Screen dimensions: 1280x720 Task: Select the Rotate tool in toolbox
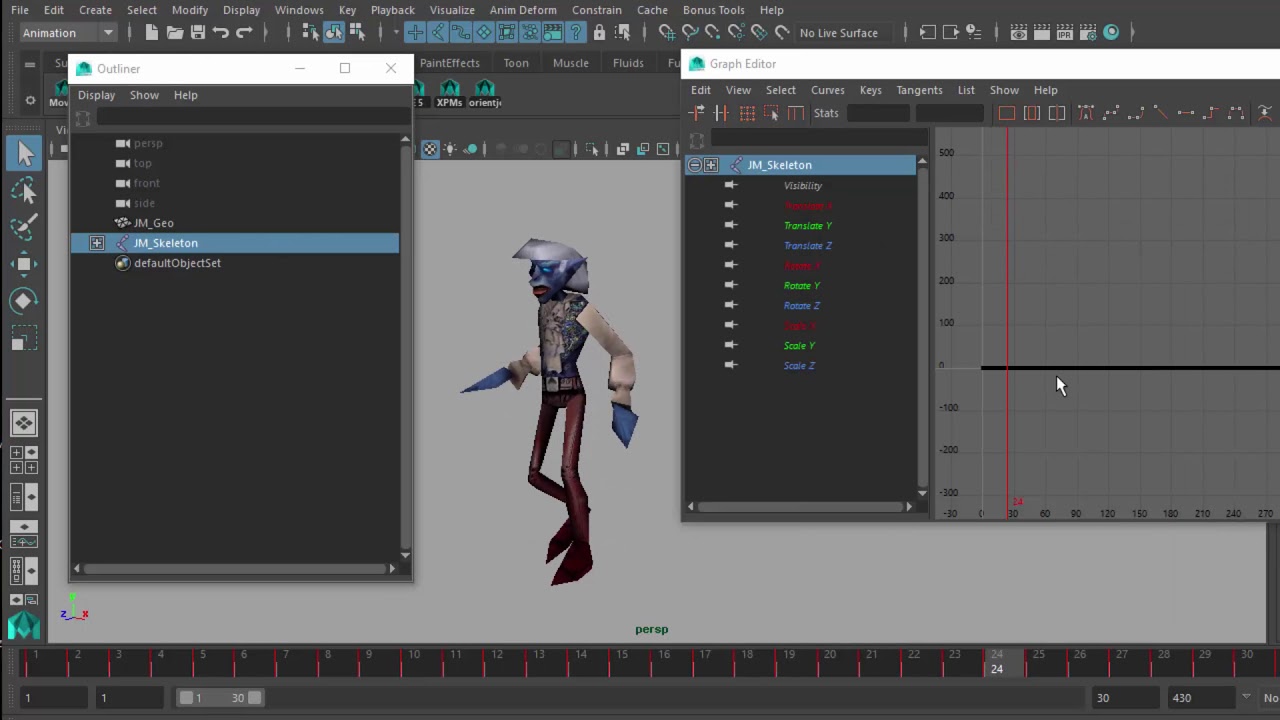[x=24, y=300]
